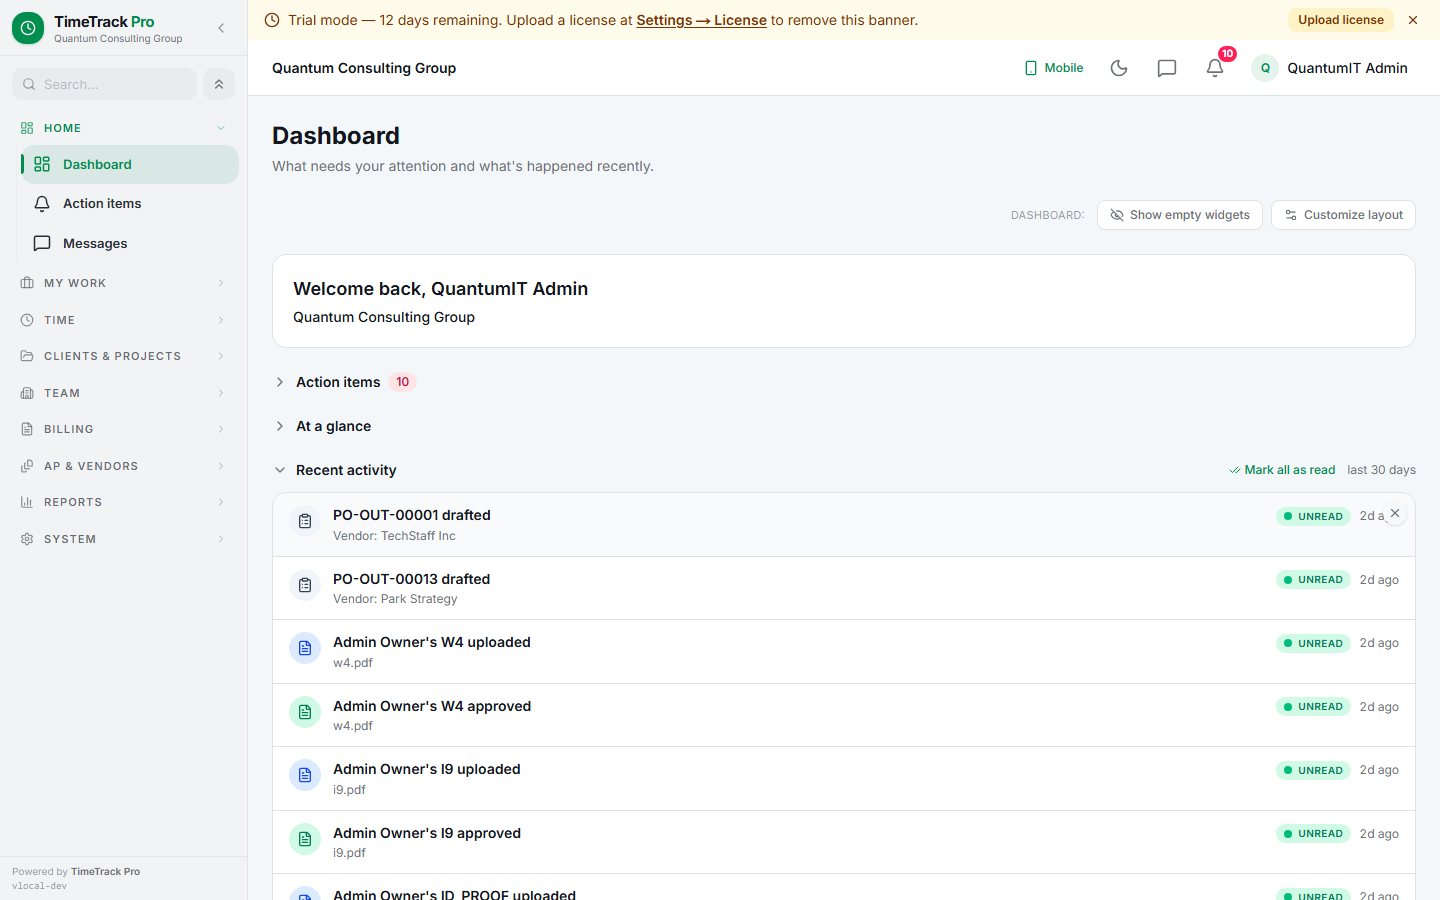Expand the BILLING sidebar section

pyautogui.click(x=124, y=429)
